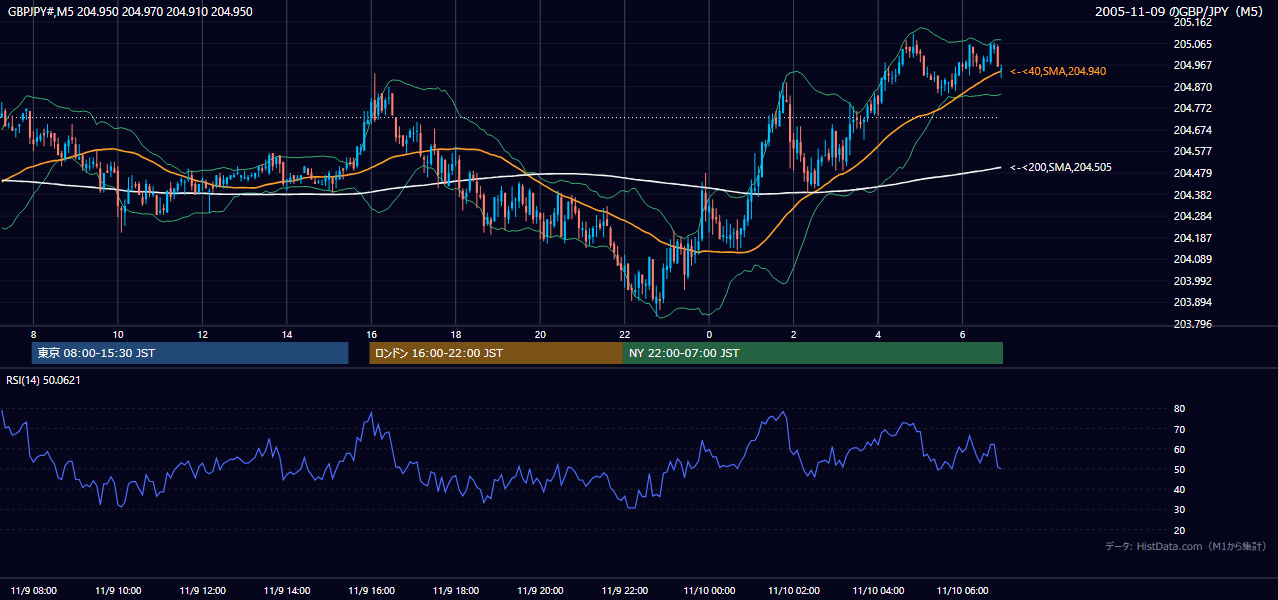
Task: Click hour tick 8 under price chart
Action: point(33,334)
